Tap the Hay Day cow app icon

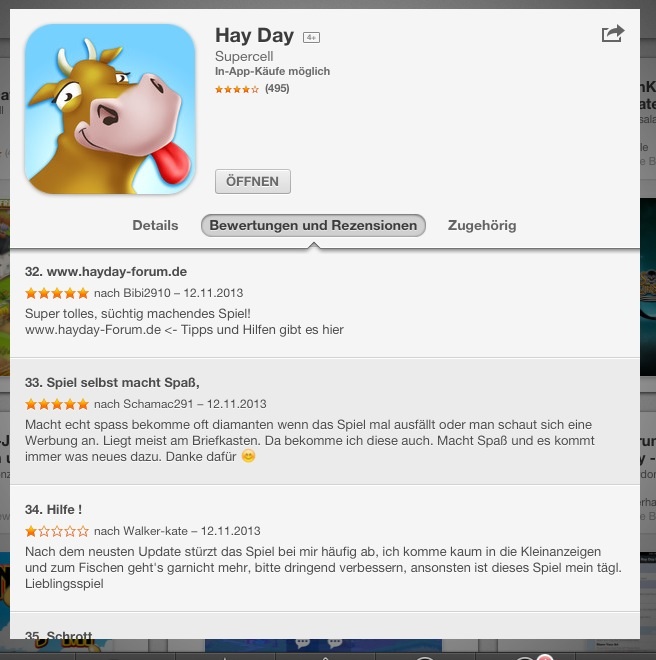(x=110, y=109)
